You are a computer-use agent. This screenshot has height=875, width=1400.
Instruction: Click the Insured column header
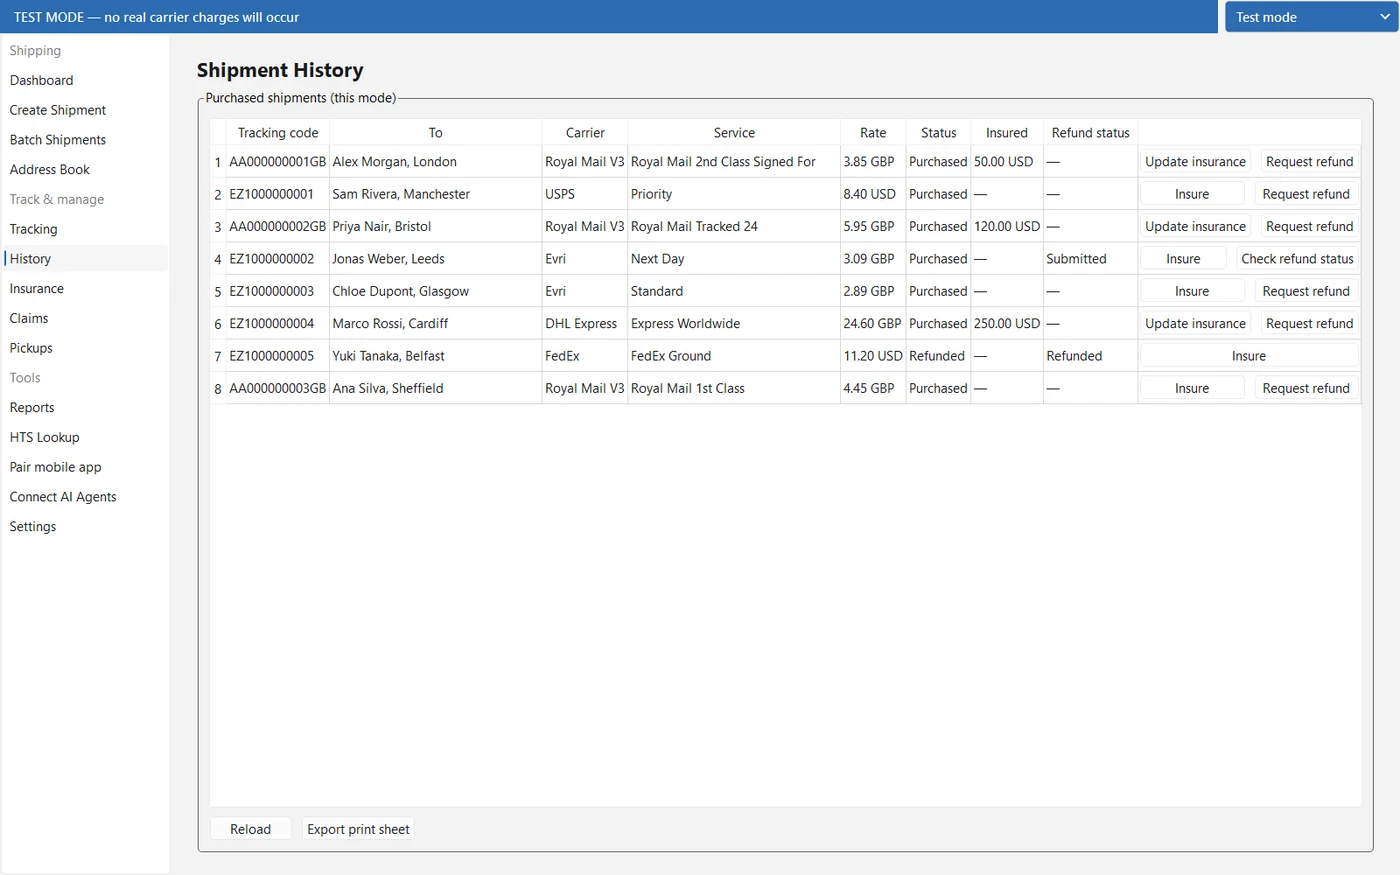pyautogui.click(x=1007, y=133)
